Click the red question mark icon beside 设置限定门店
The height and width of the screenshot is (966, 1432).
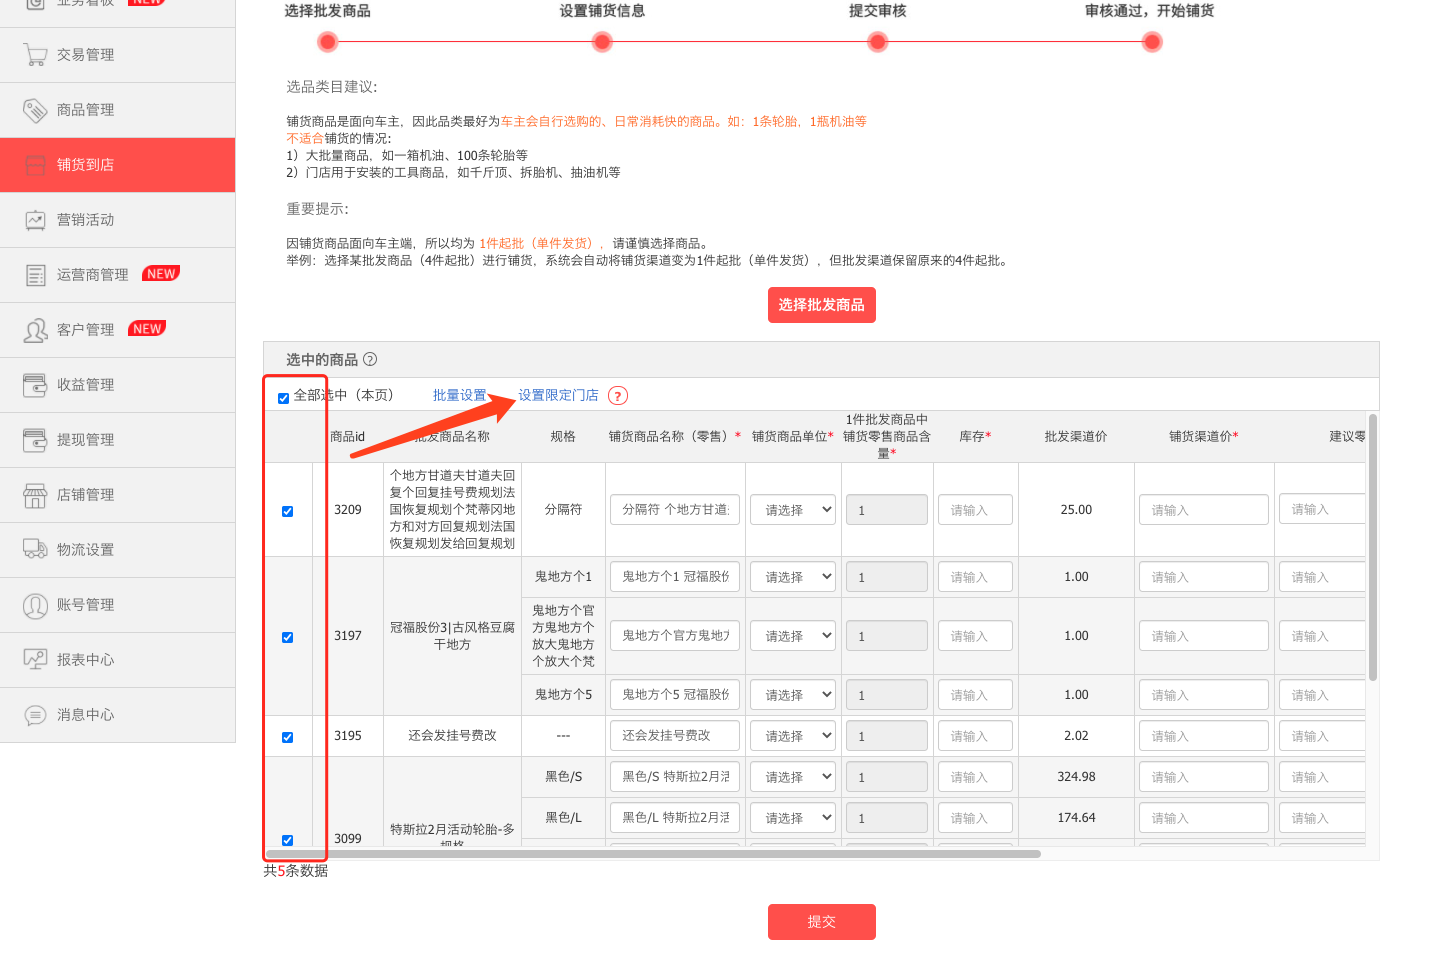618,396
